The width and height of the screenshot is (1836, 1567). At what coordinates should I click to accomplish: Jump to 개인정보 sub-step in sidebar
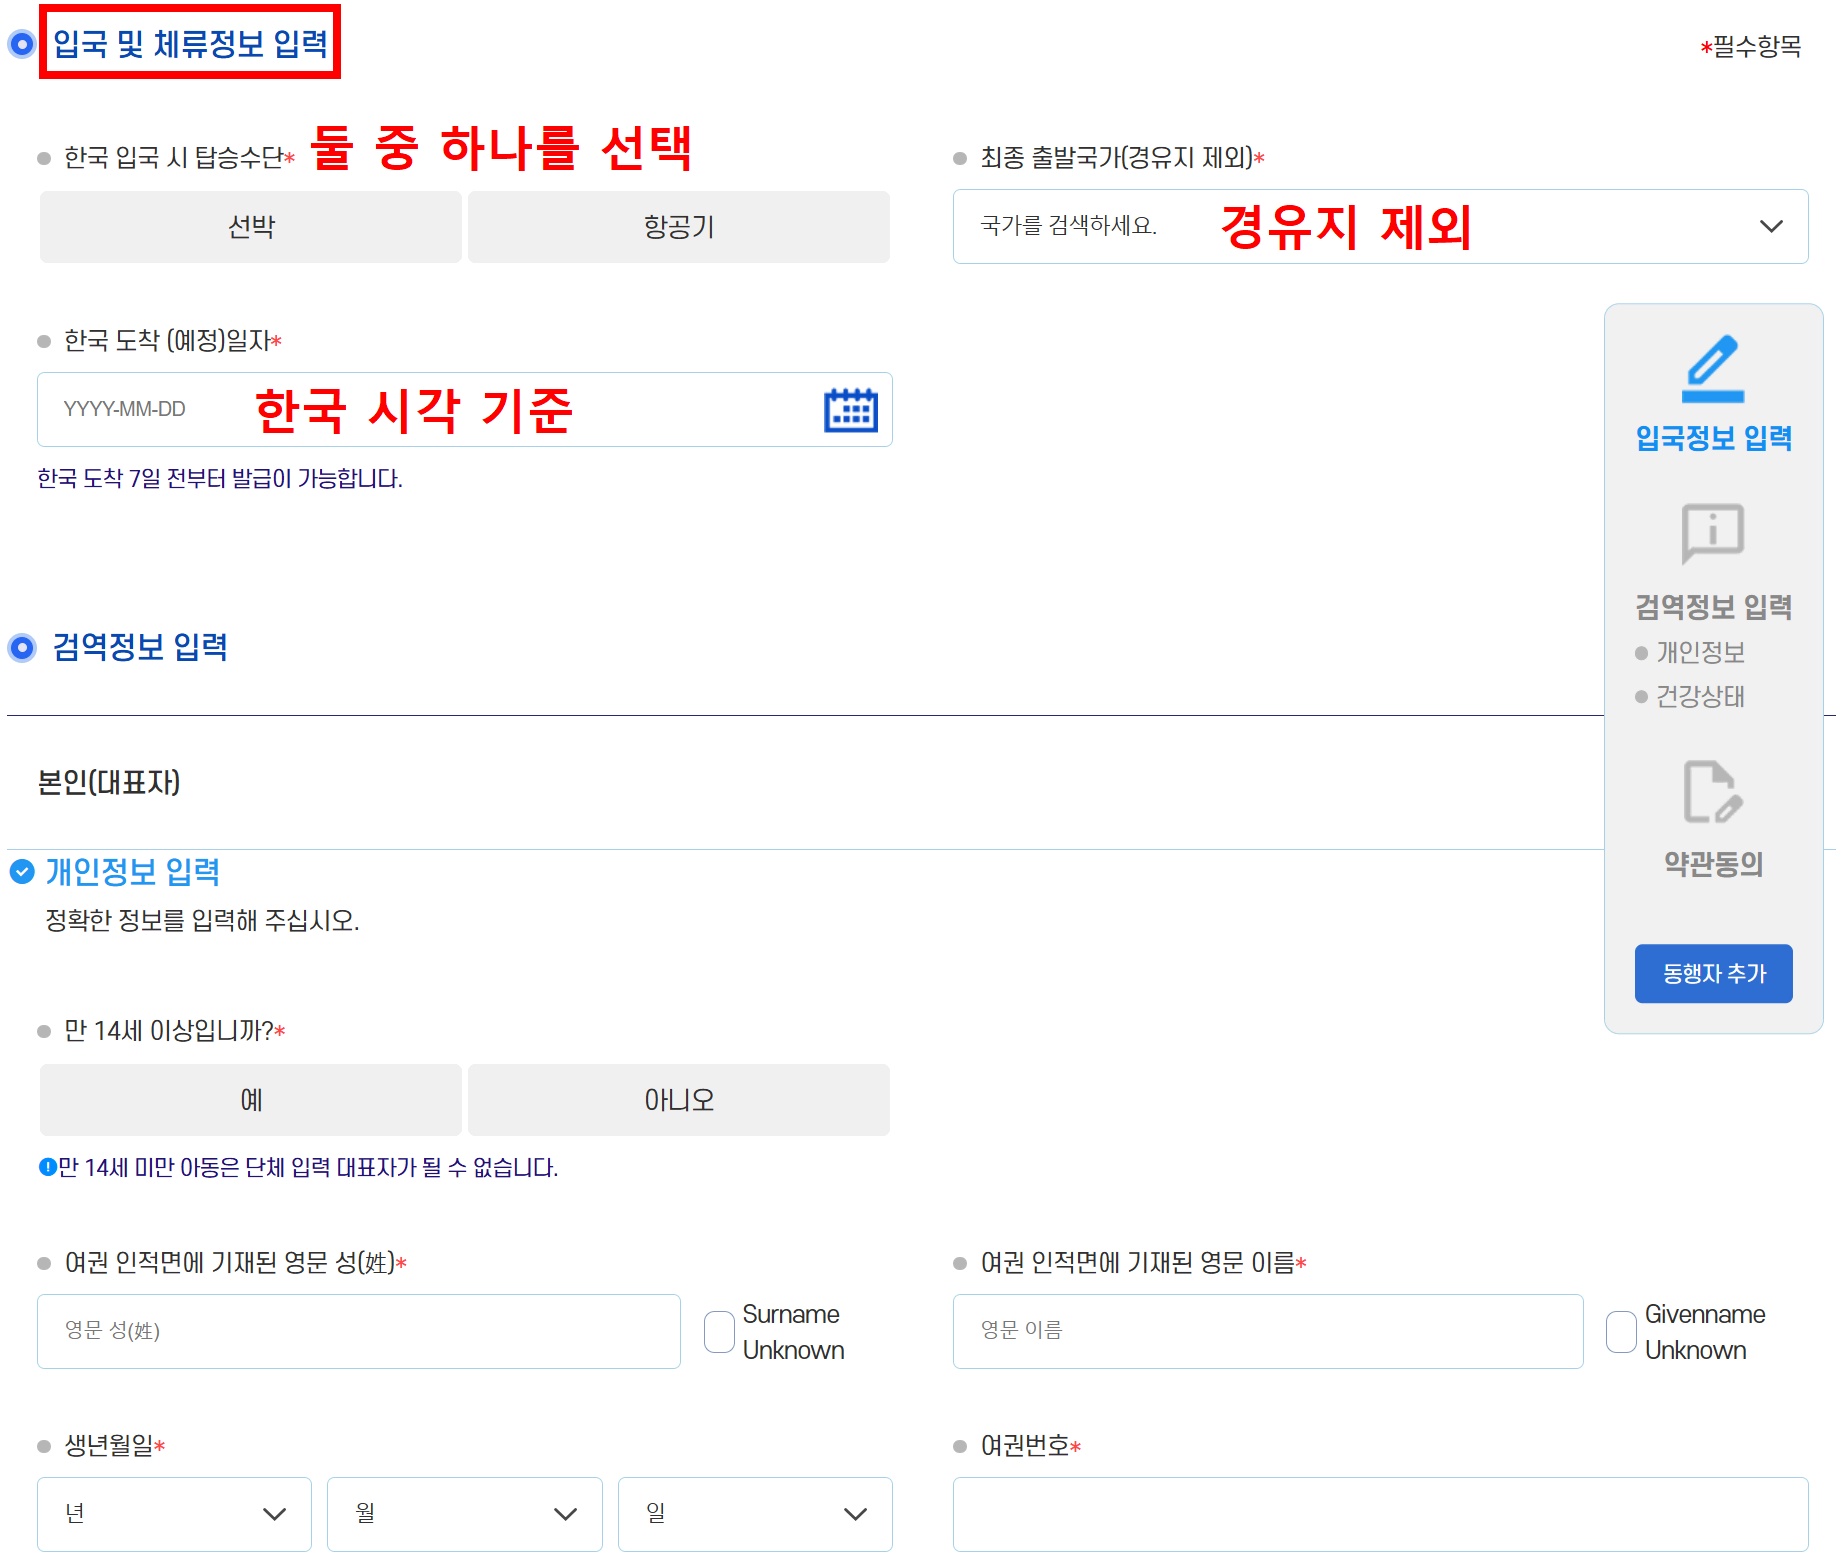pos(1700,653)
